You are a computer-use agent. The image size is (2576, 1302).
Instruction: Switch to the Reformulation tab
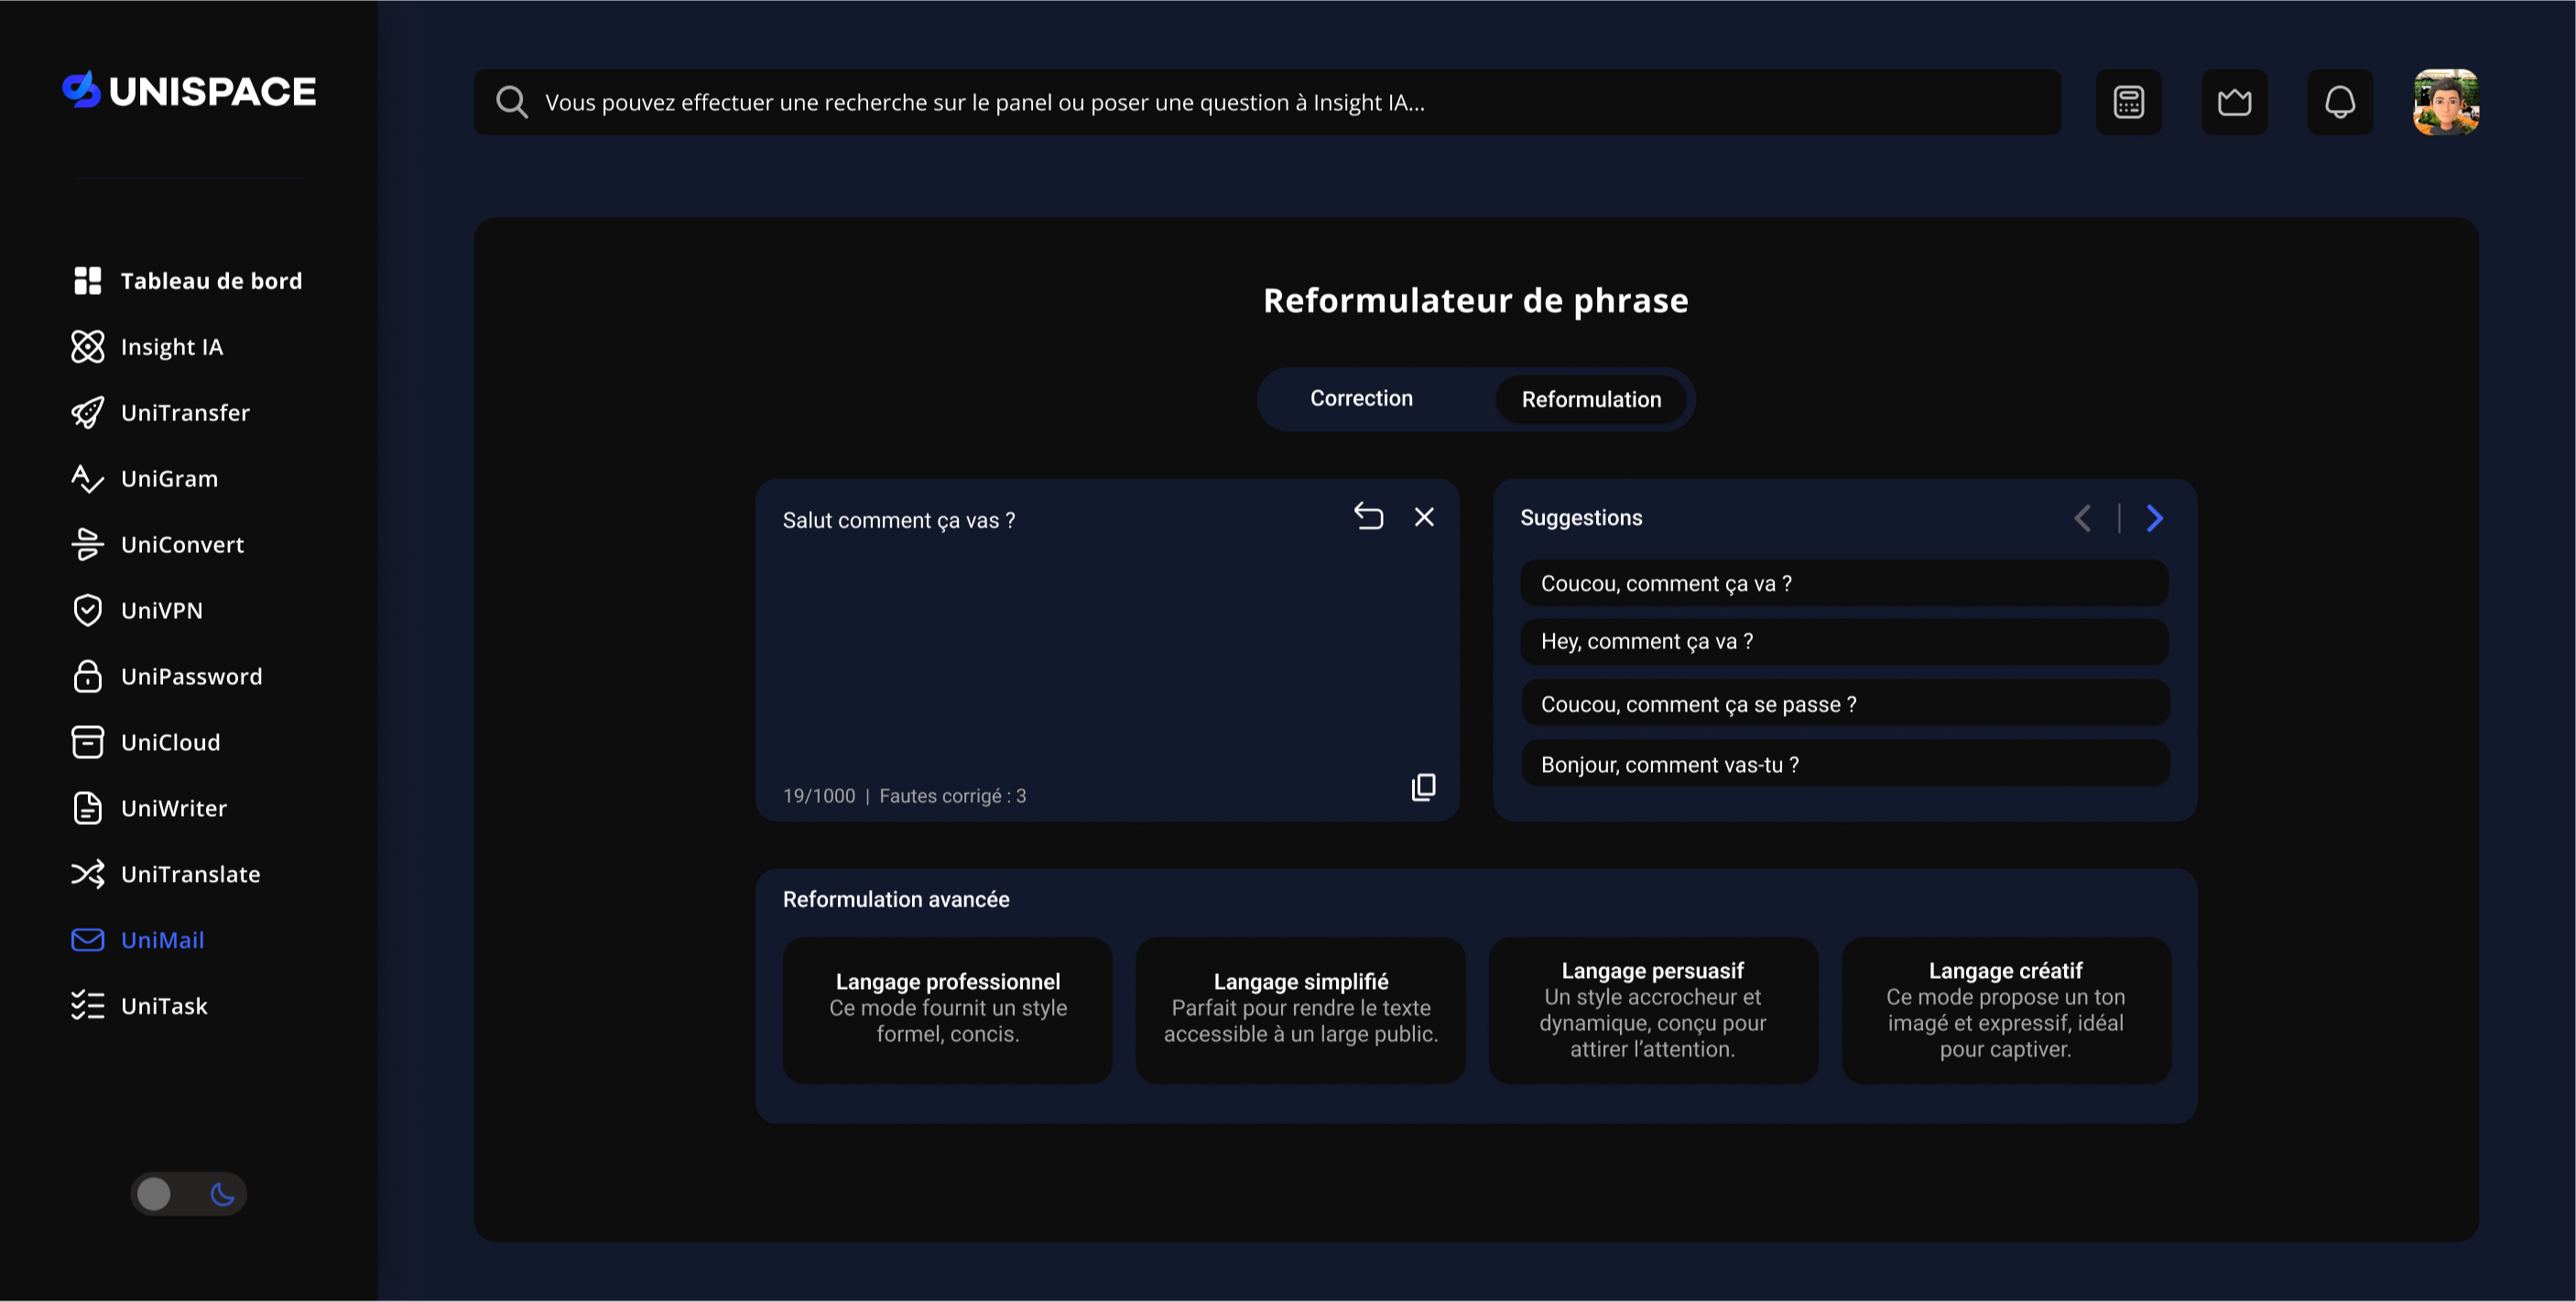[1591, 400]
